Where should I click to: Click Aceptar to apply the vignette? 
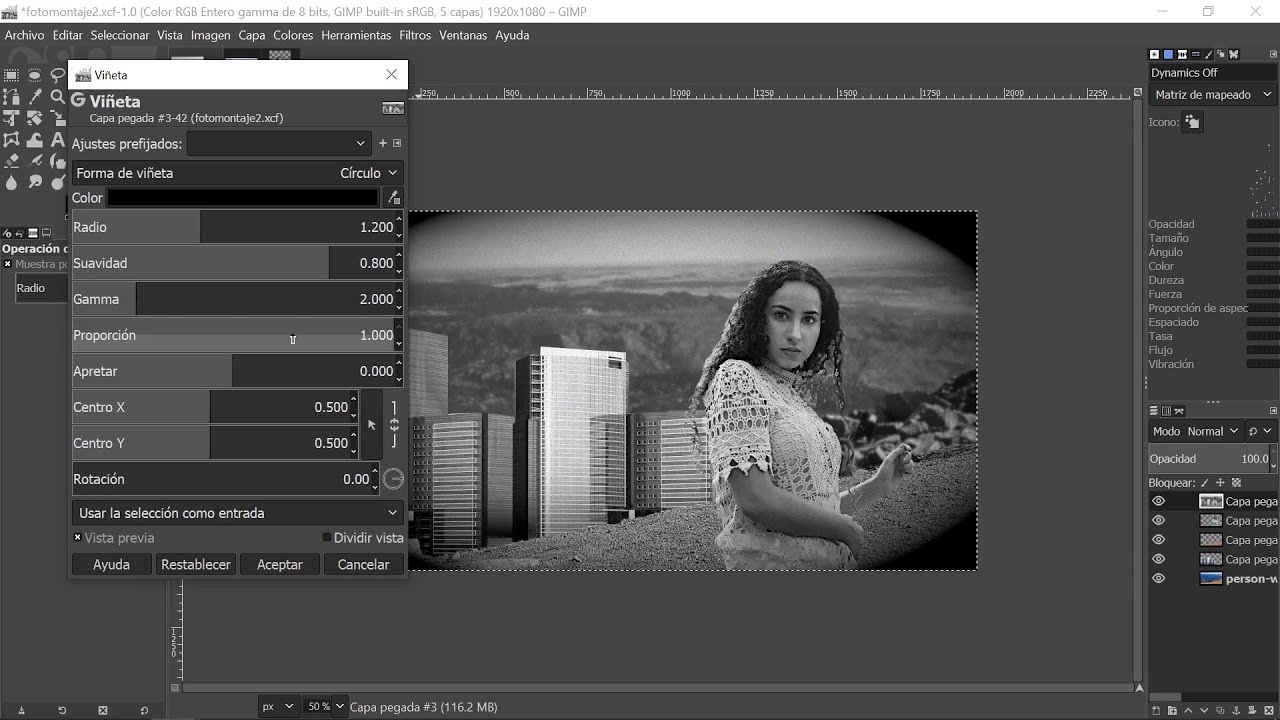pyautogui.click(x=280, y=565)
